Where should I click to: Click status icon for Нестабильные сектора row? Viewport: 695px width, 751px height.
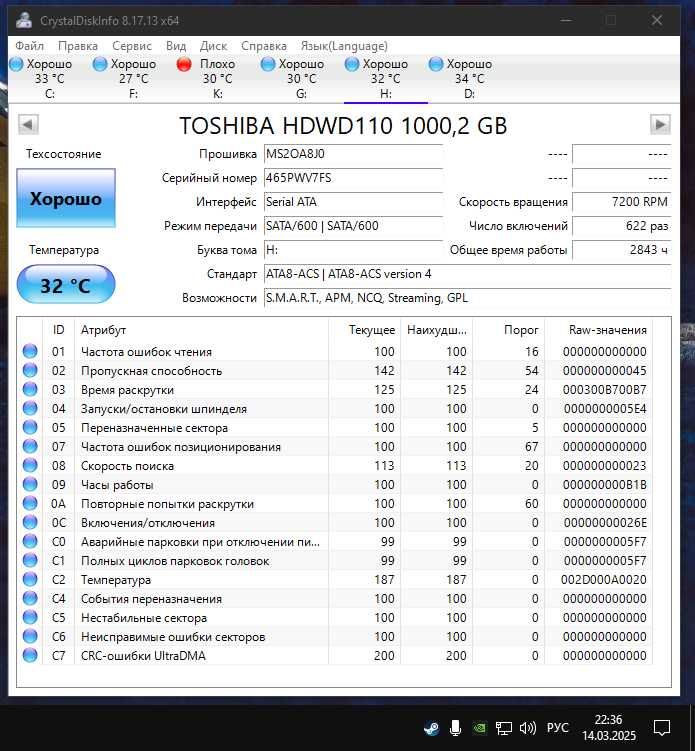[x=30, y=617]
